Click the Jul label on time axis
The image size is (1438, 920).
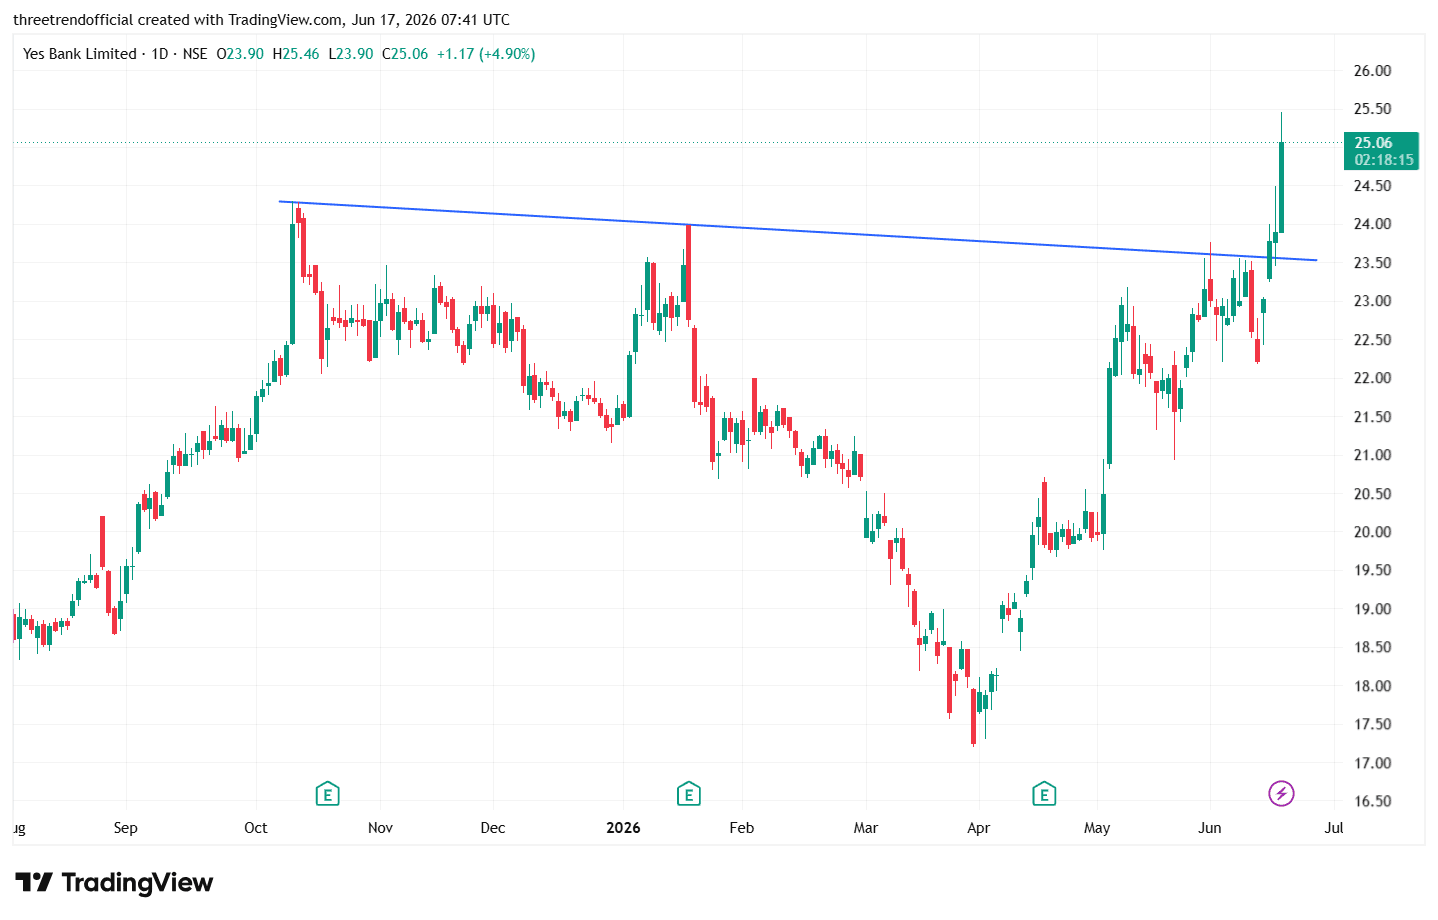point(1334,828)
